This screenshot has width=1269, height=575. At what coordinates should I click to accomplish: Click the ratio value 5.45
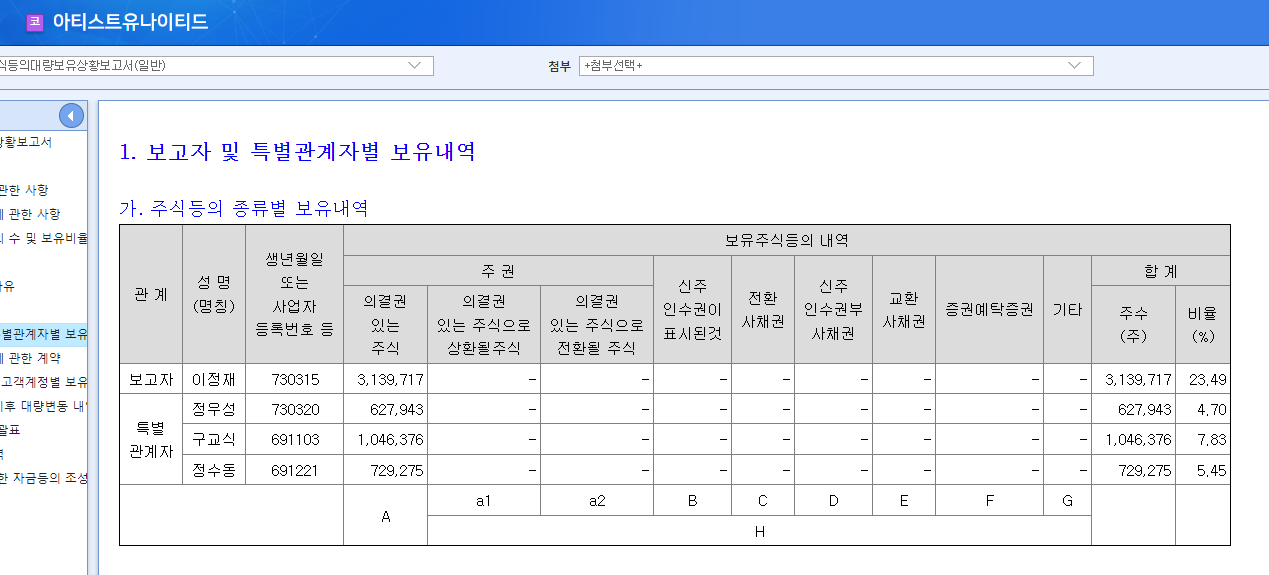point(1211,470)
